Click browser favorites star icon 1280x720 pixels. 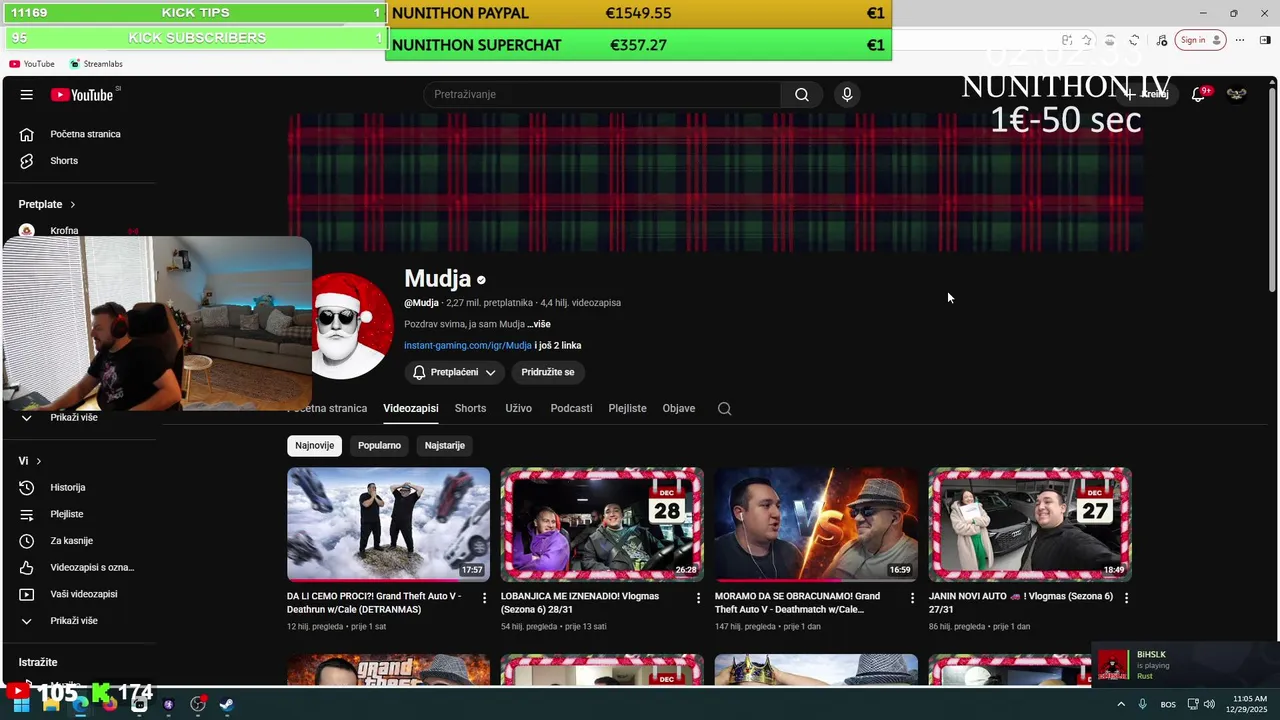1087,40
